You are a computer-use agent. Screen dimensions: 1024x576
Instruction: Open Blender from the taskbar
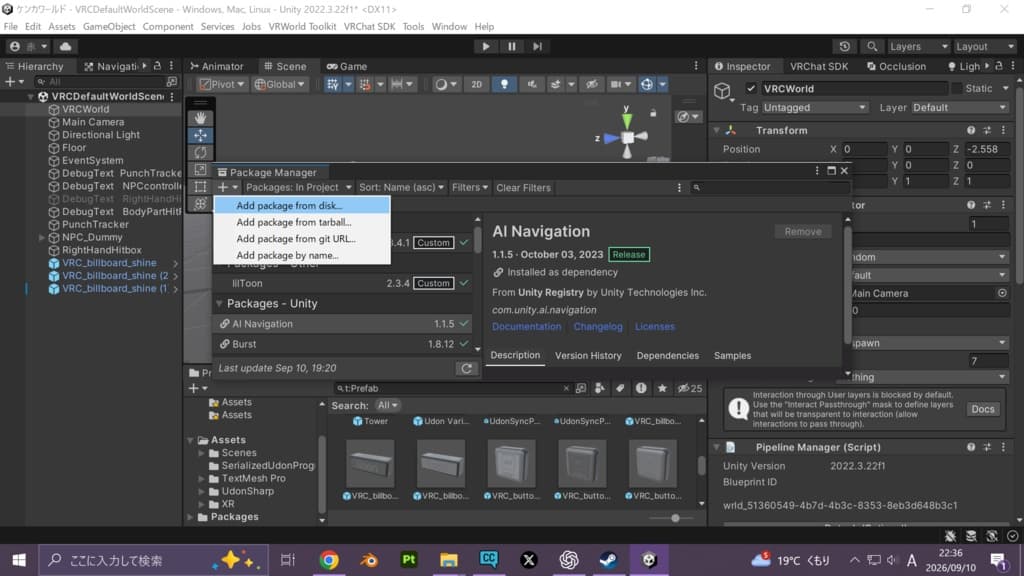(x=369, y=560)
